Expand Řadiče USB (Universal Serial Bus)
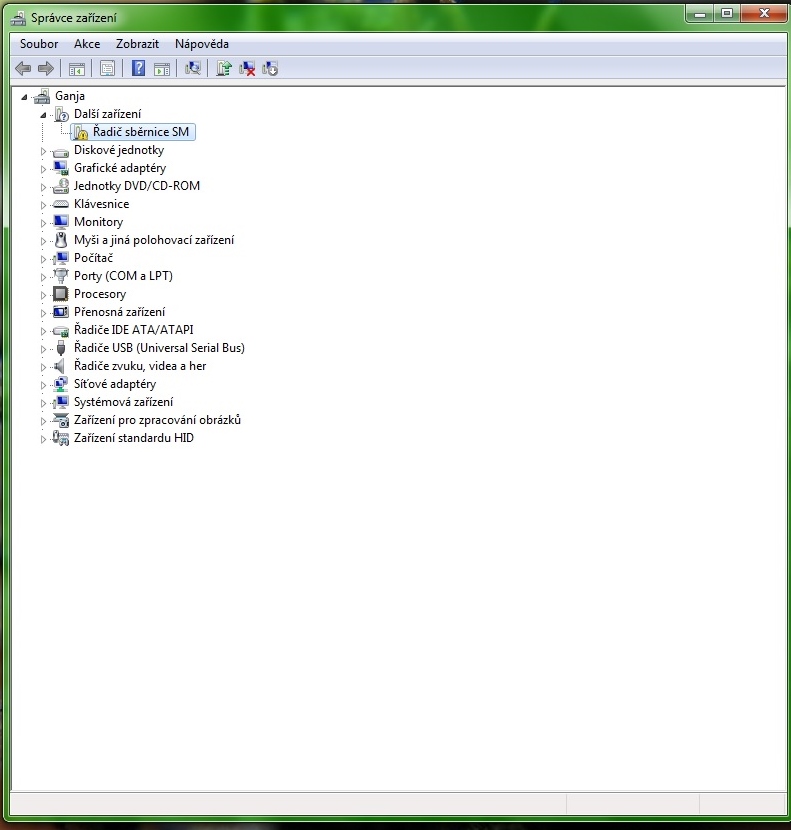This screenshot has width=791, height=830. [x=43, y=349]
